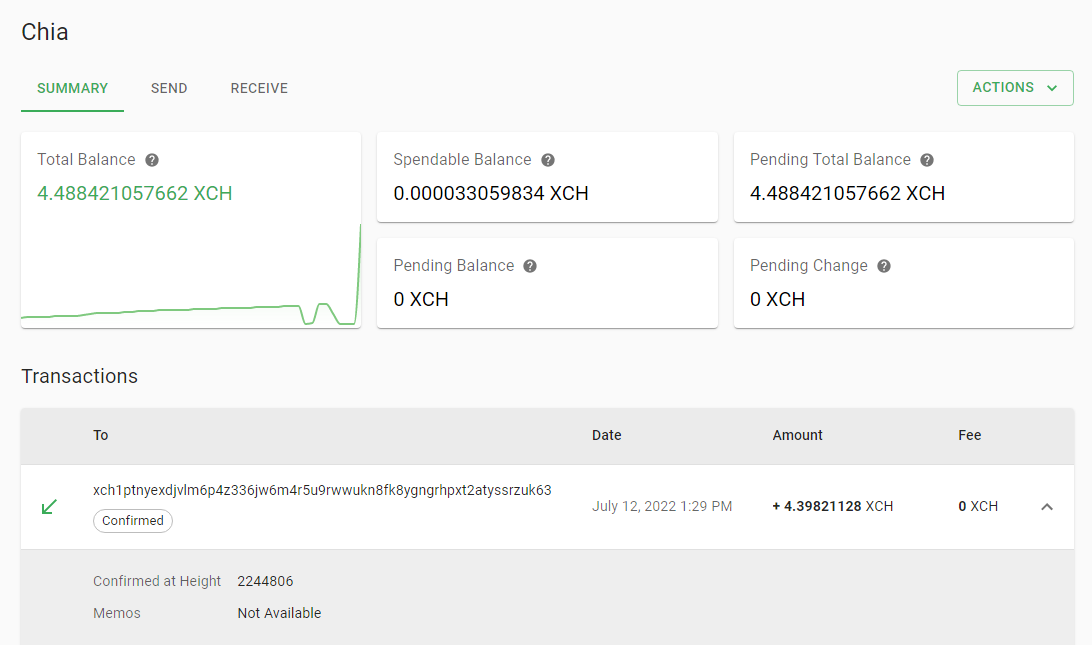The height and width of the screenshot is (645, 1092).
Task: Click the Pending Total Balance help icon
Action: pyautogui.click(x=926, y=159)
